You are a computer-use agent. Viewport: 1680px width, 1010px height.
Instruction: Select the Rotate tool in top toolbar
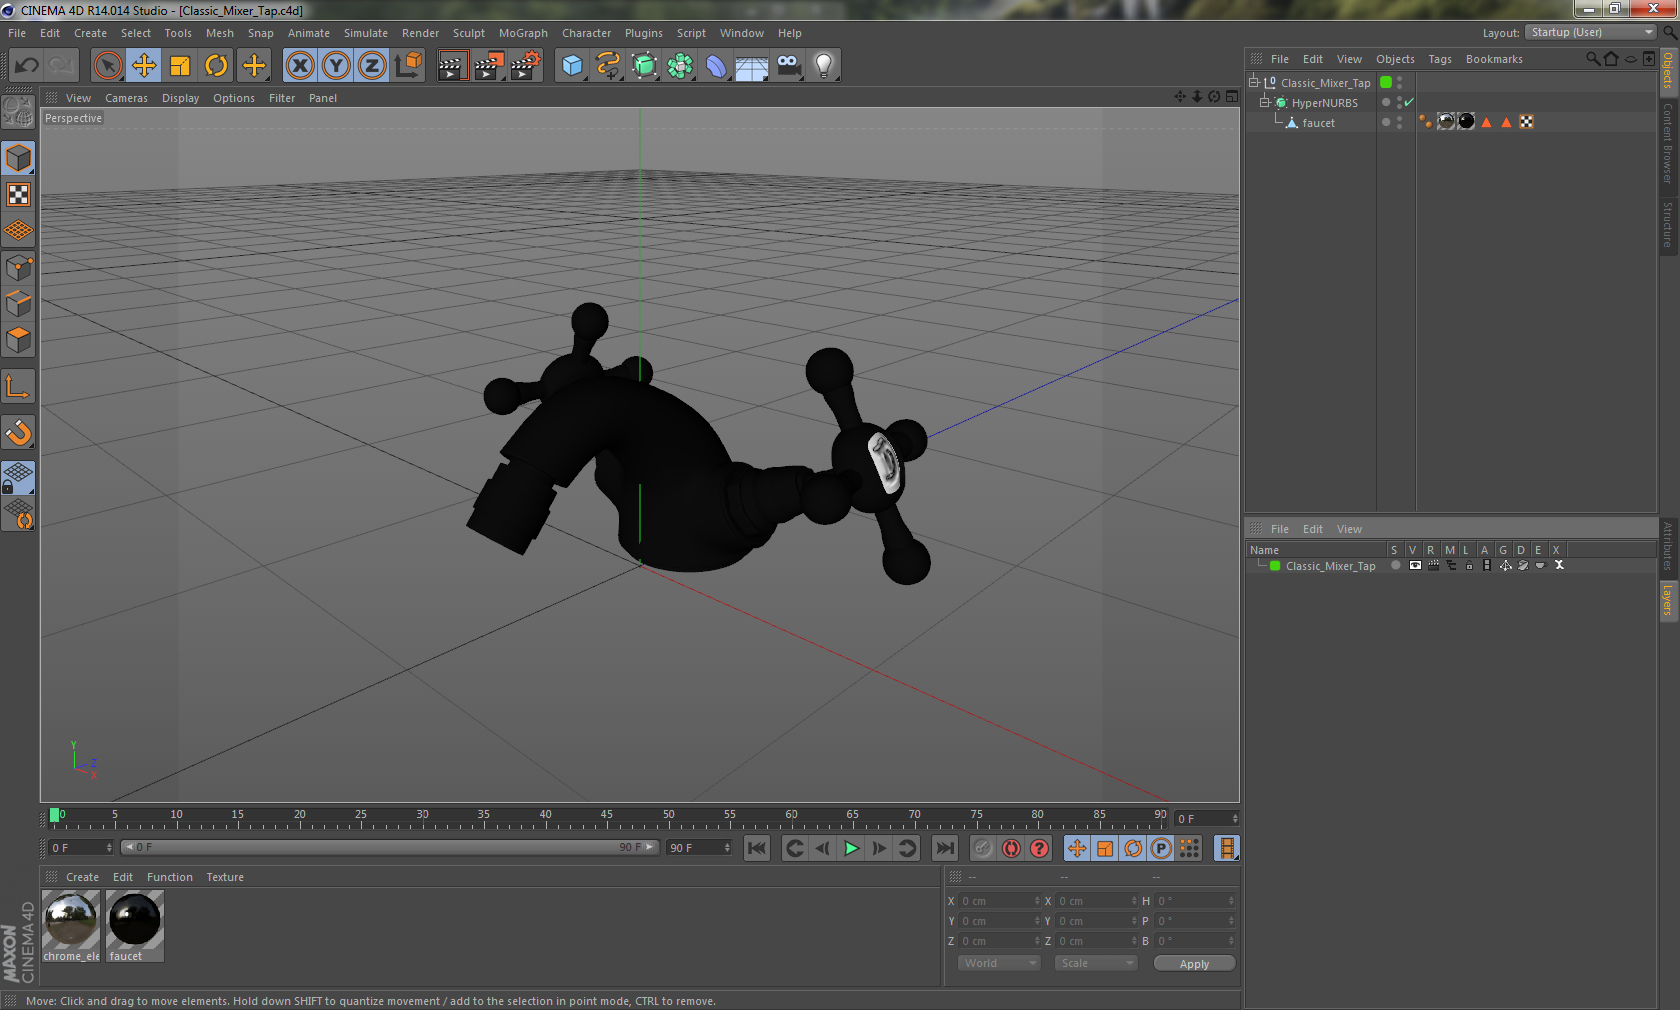pos(216,66)
